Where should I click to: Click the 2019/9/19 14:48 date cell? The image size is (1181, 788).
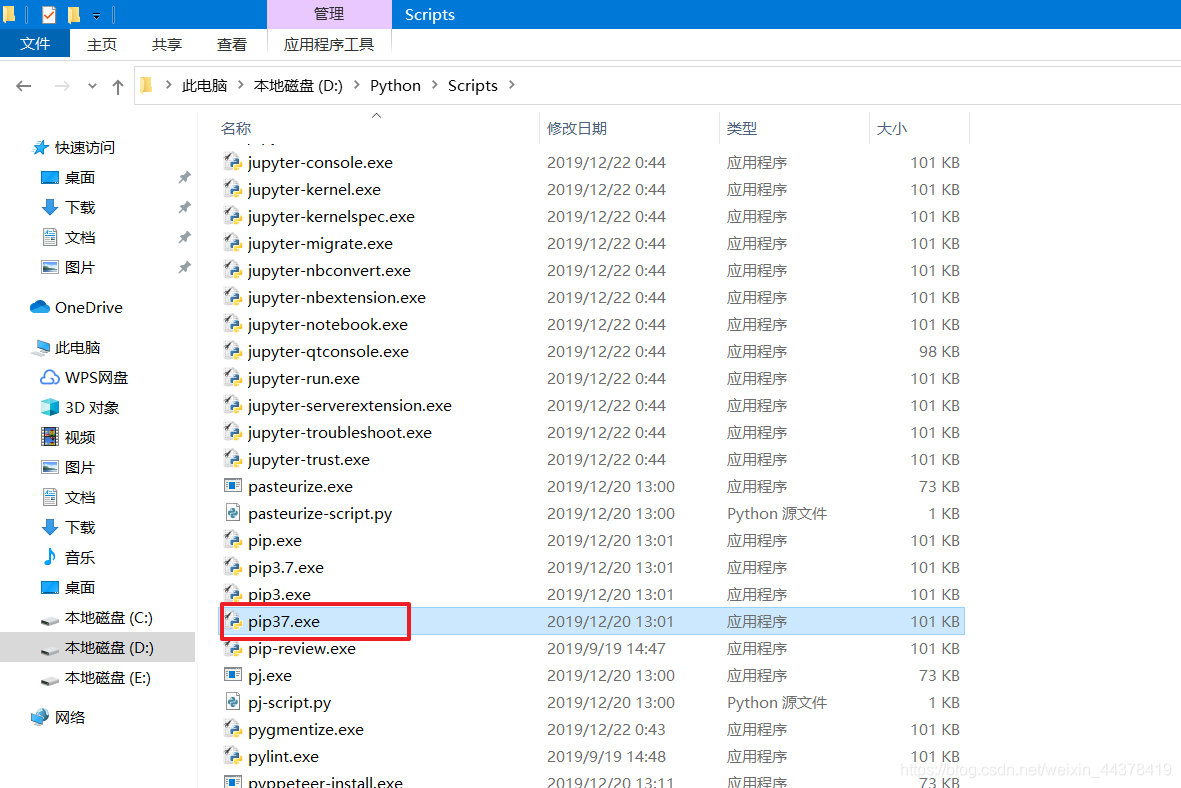pyautogui.click(x=606, y=756)
